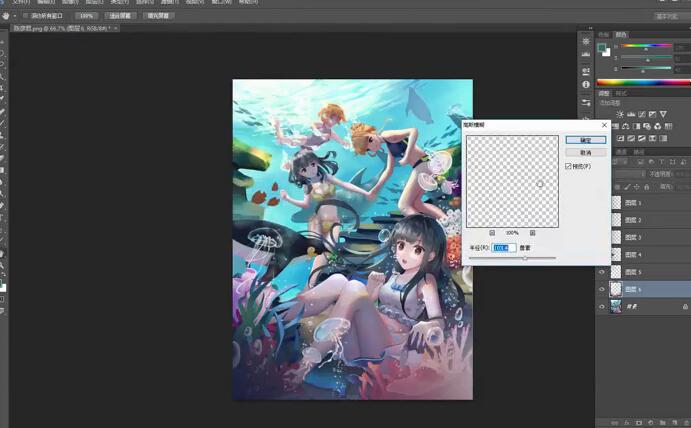The width and height of the screenshot is (691, 428).
Task: Expand the collapsed panel dock arrows
Action: pos(591,28)
